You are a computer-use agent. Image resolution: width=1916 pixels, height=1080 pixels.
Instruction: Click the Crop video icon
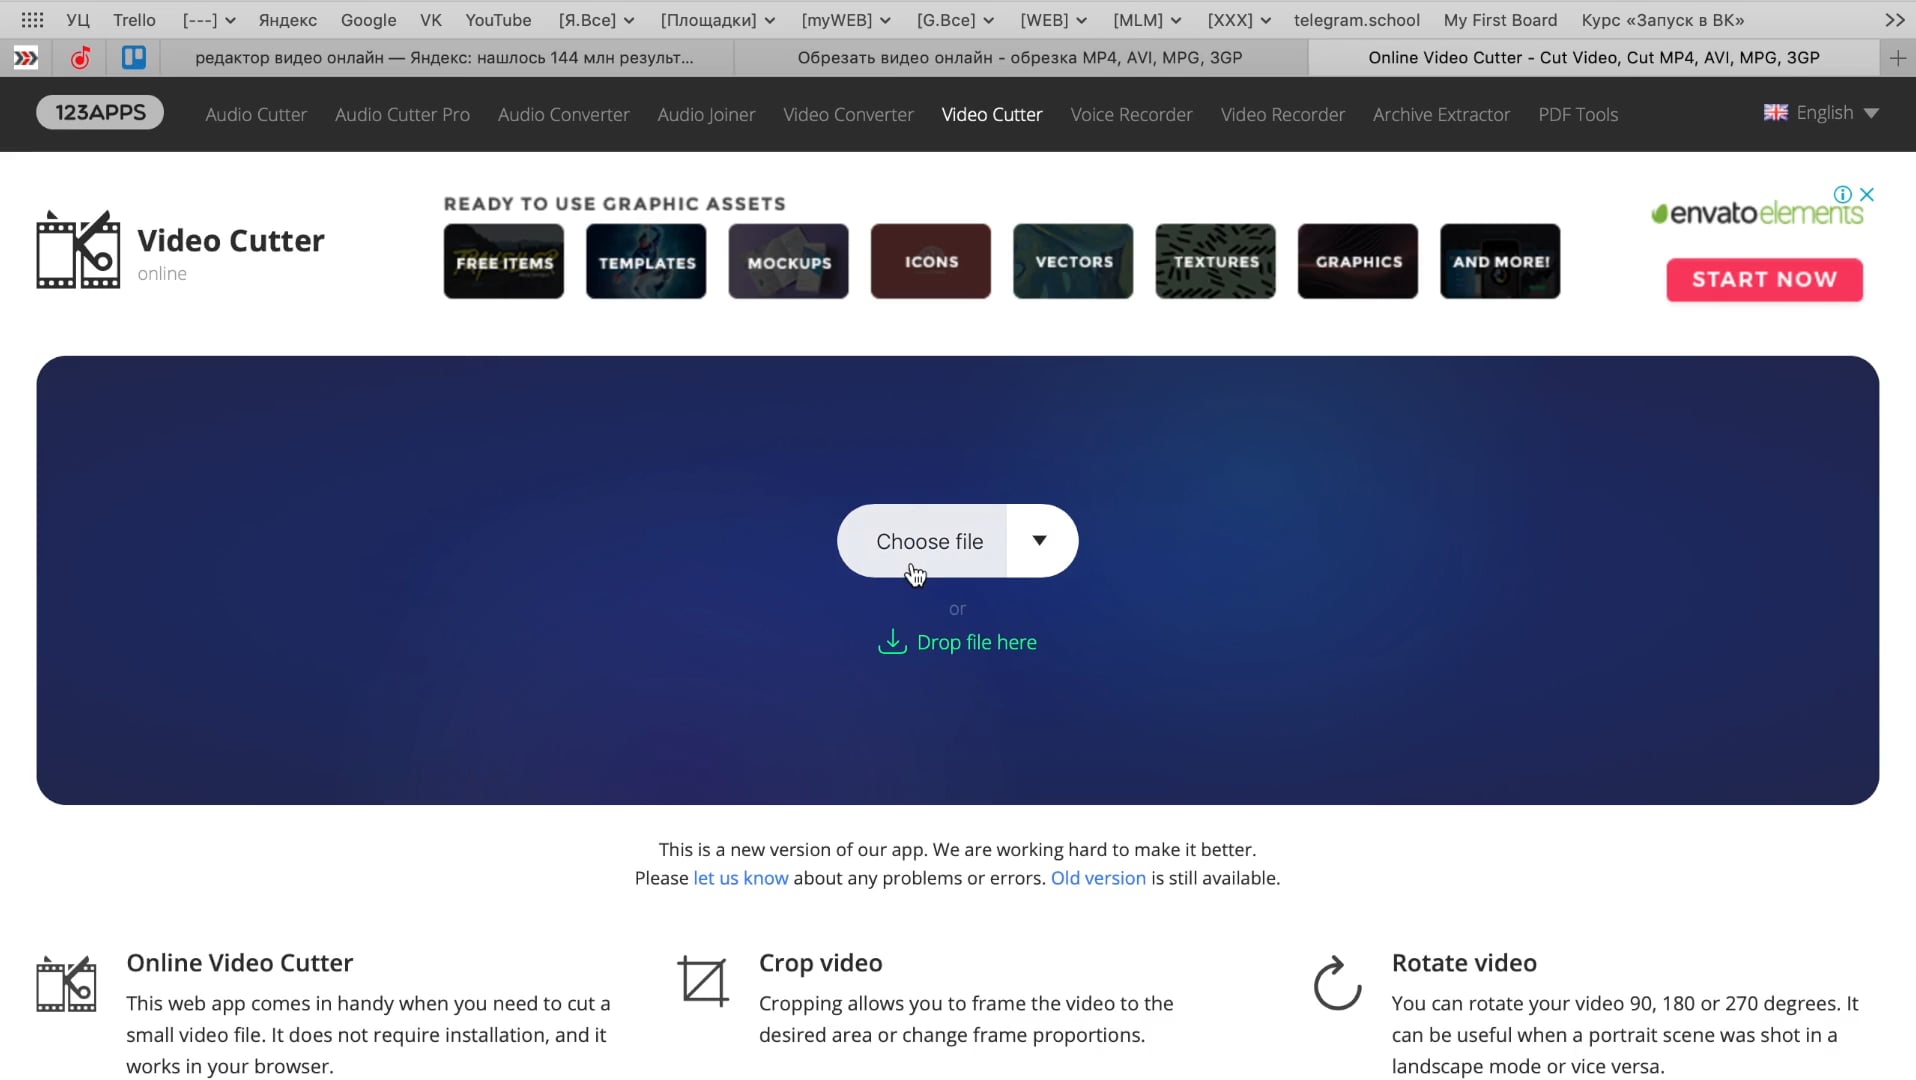(703, 981)
